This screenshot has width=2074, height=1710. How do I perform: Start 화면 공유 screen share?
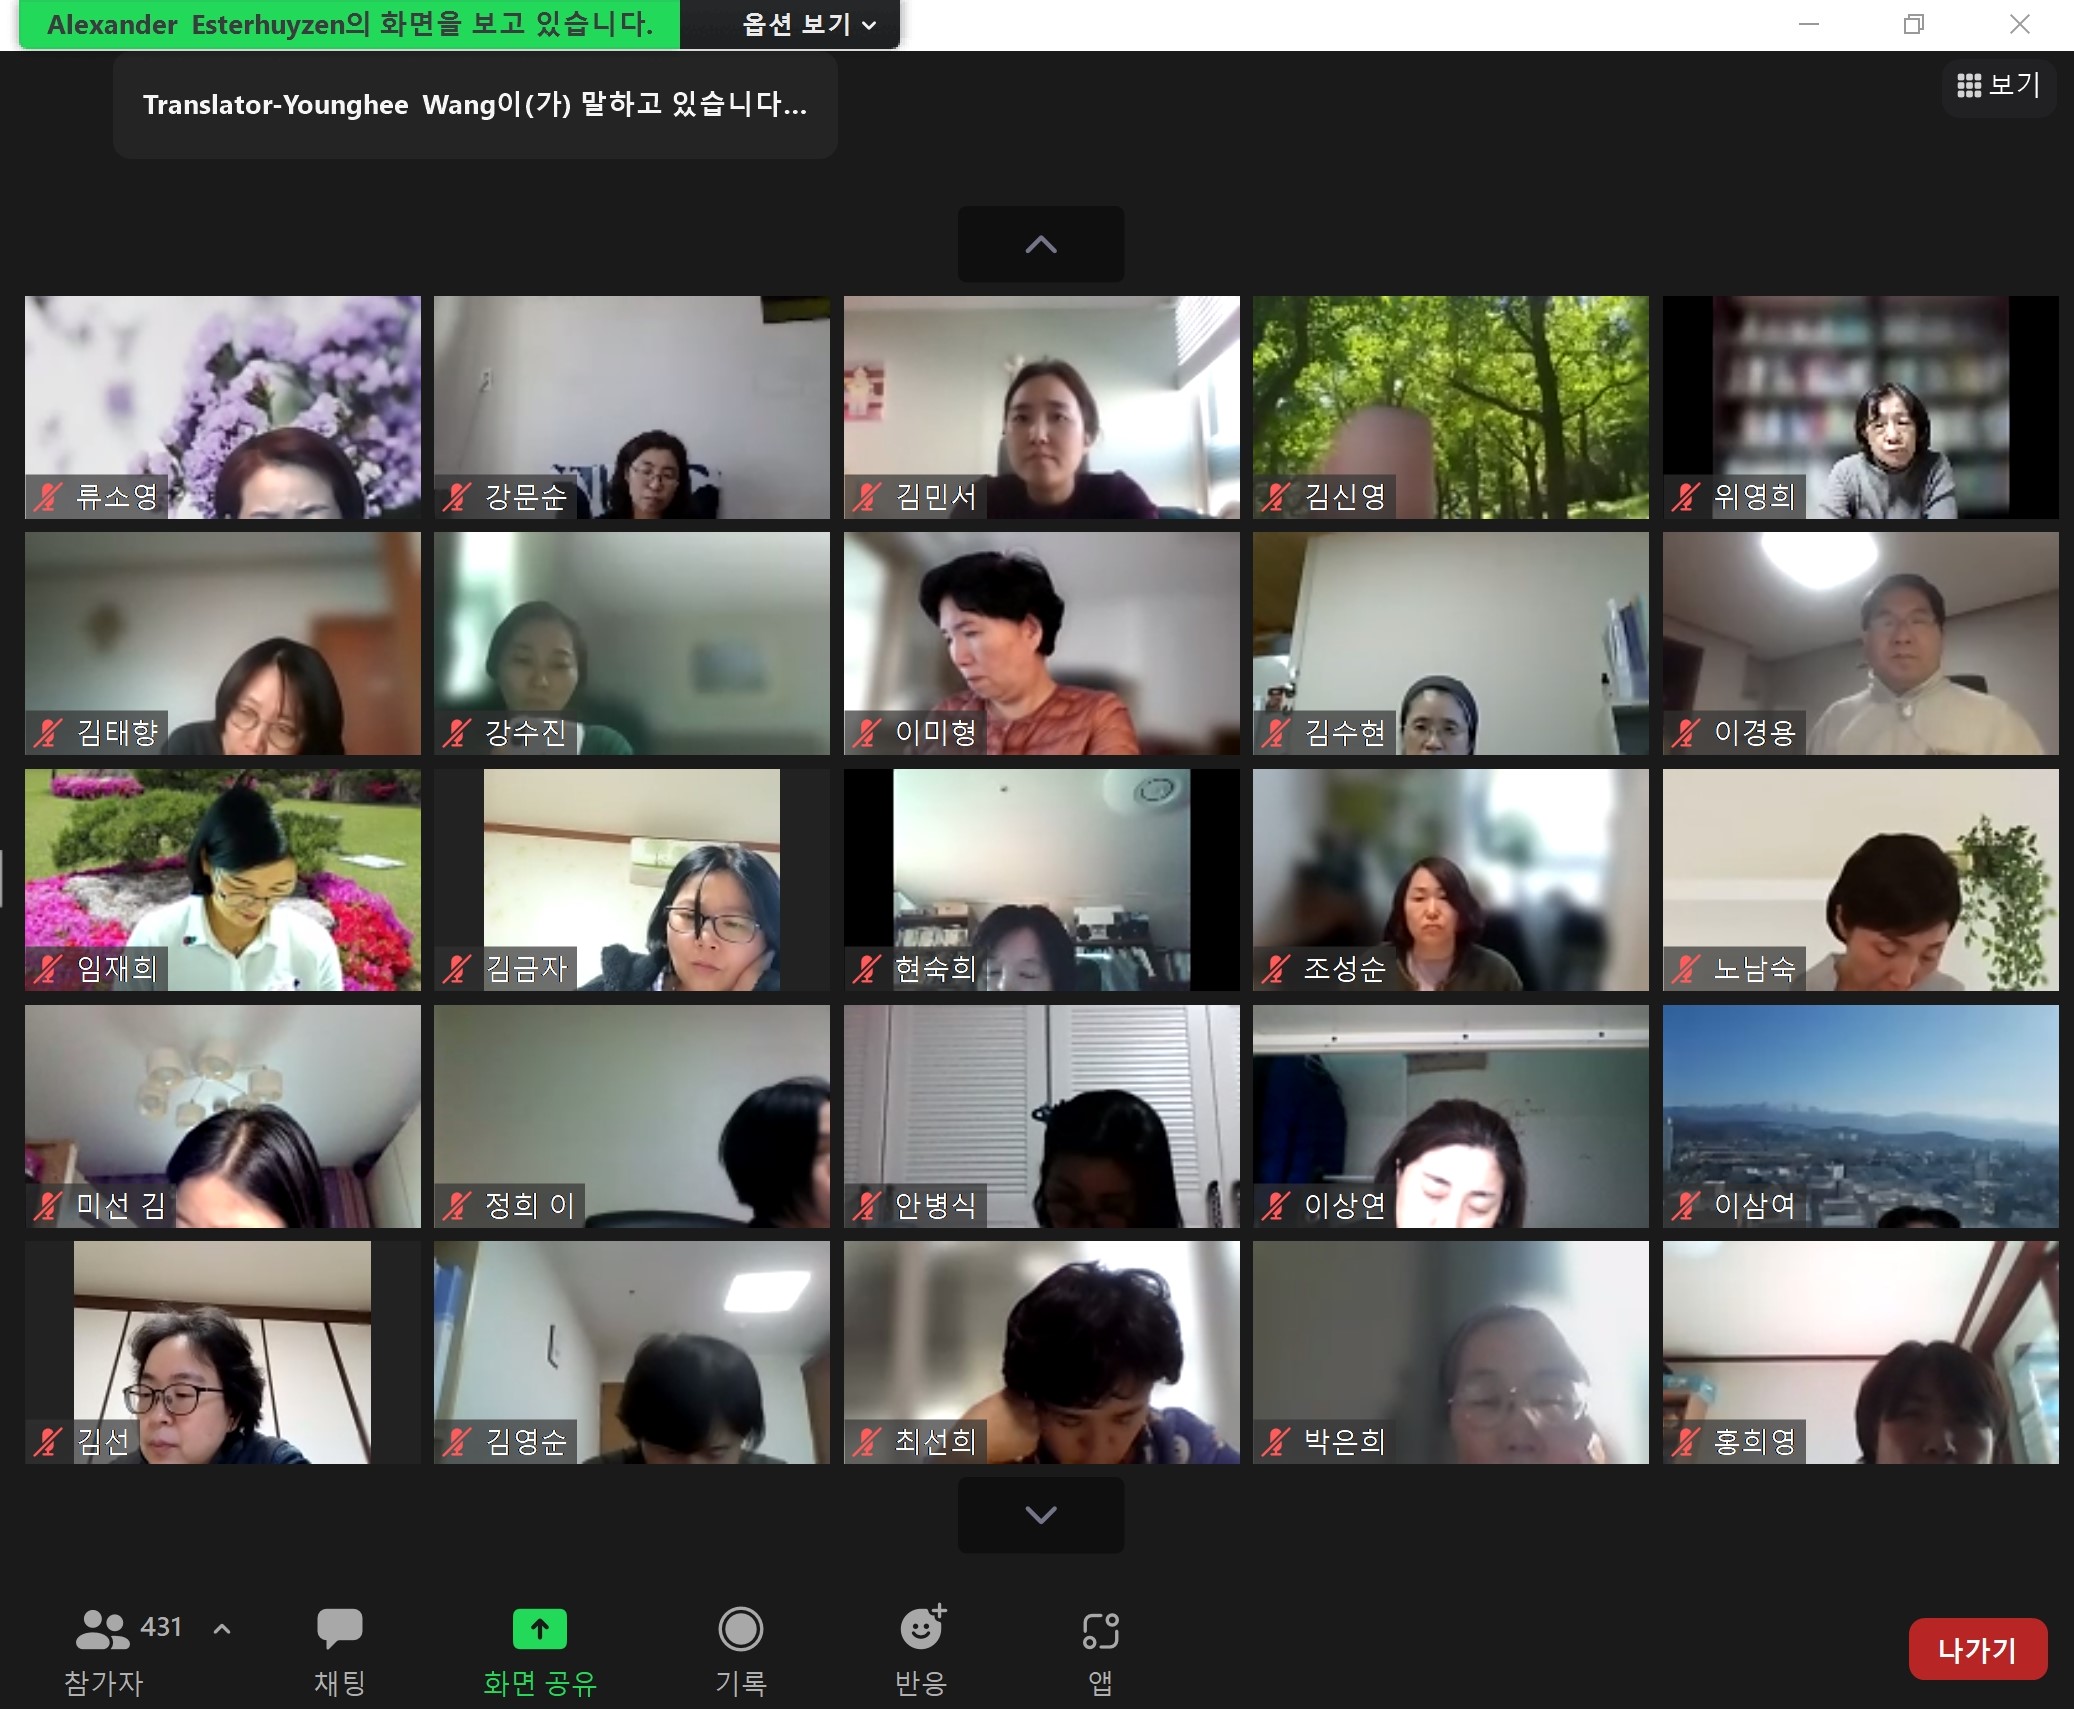[540, 1652]
